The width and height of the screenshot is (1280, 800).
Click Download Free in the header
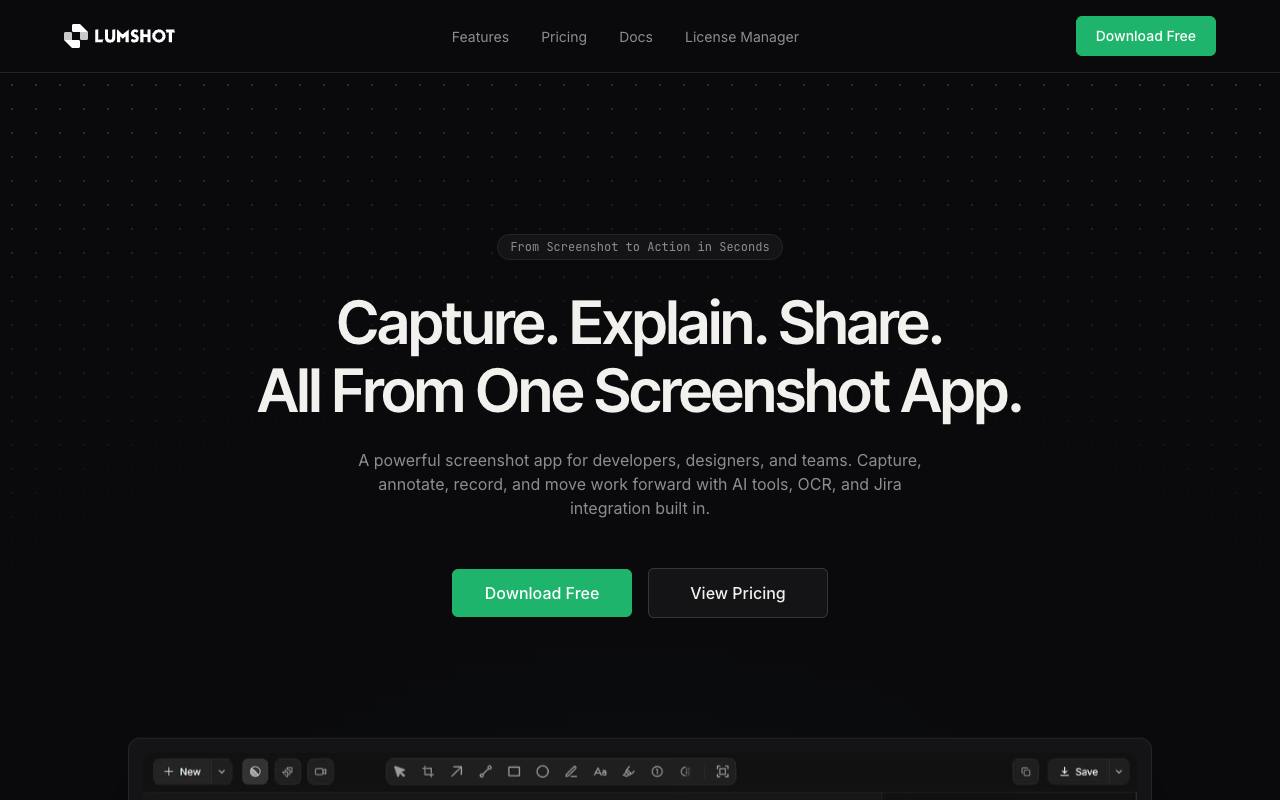click(1146, 36)
